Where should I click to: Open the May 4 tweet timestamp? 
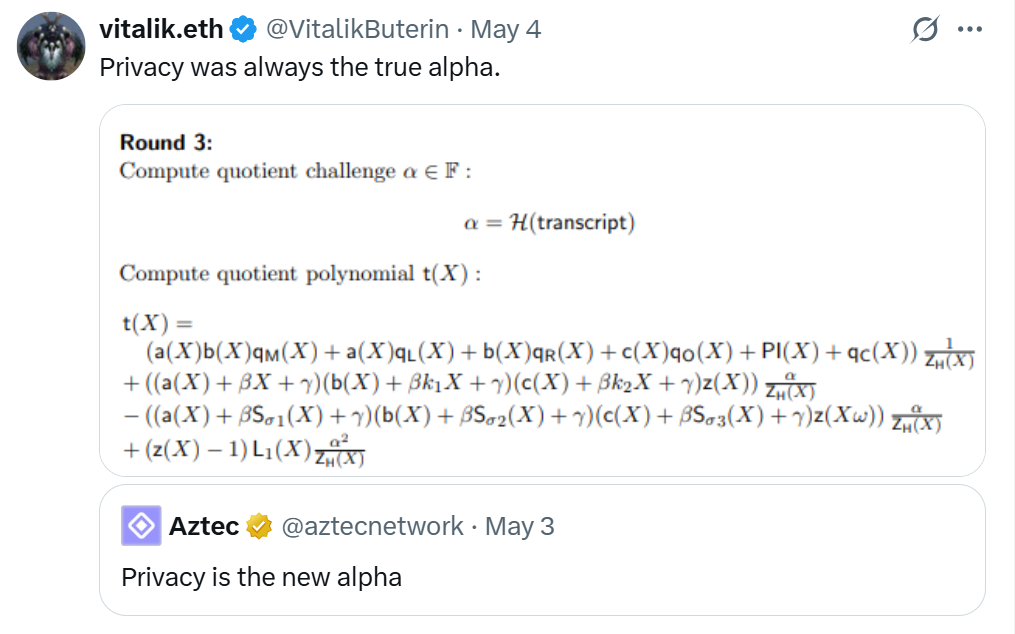(x=505, y=30)
